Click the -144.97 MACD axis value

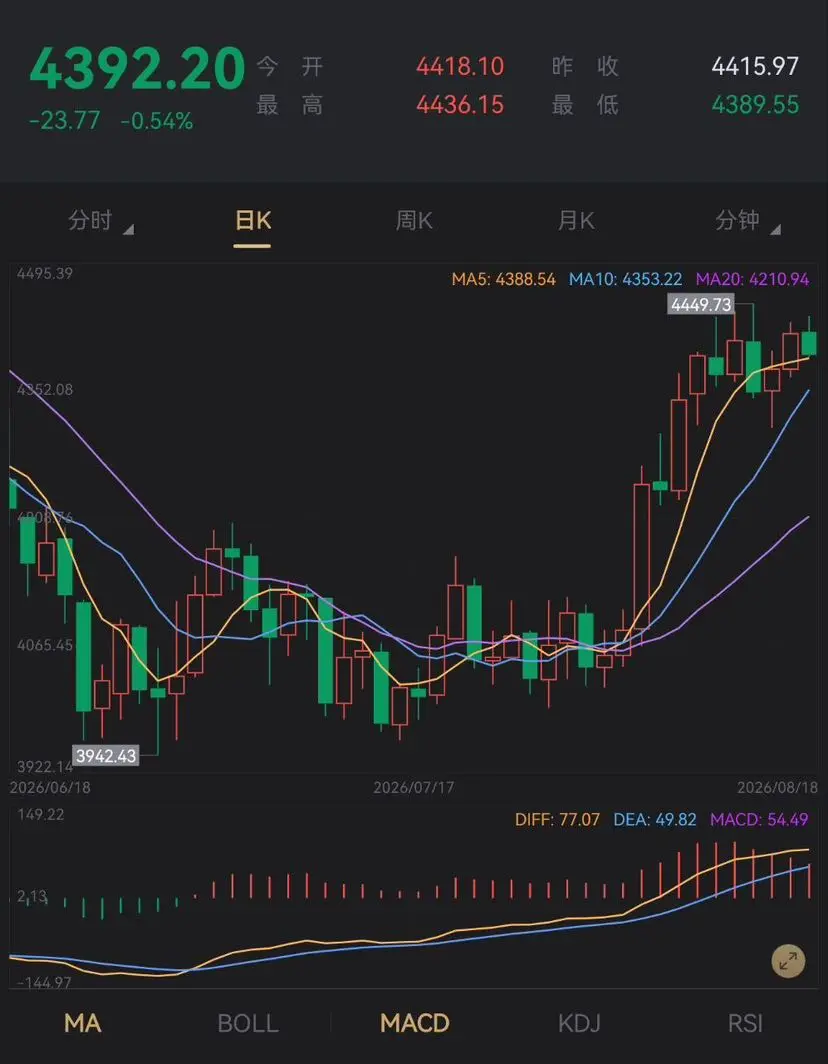(x=43, y=982)
